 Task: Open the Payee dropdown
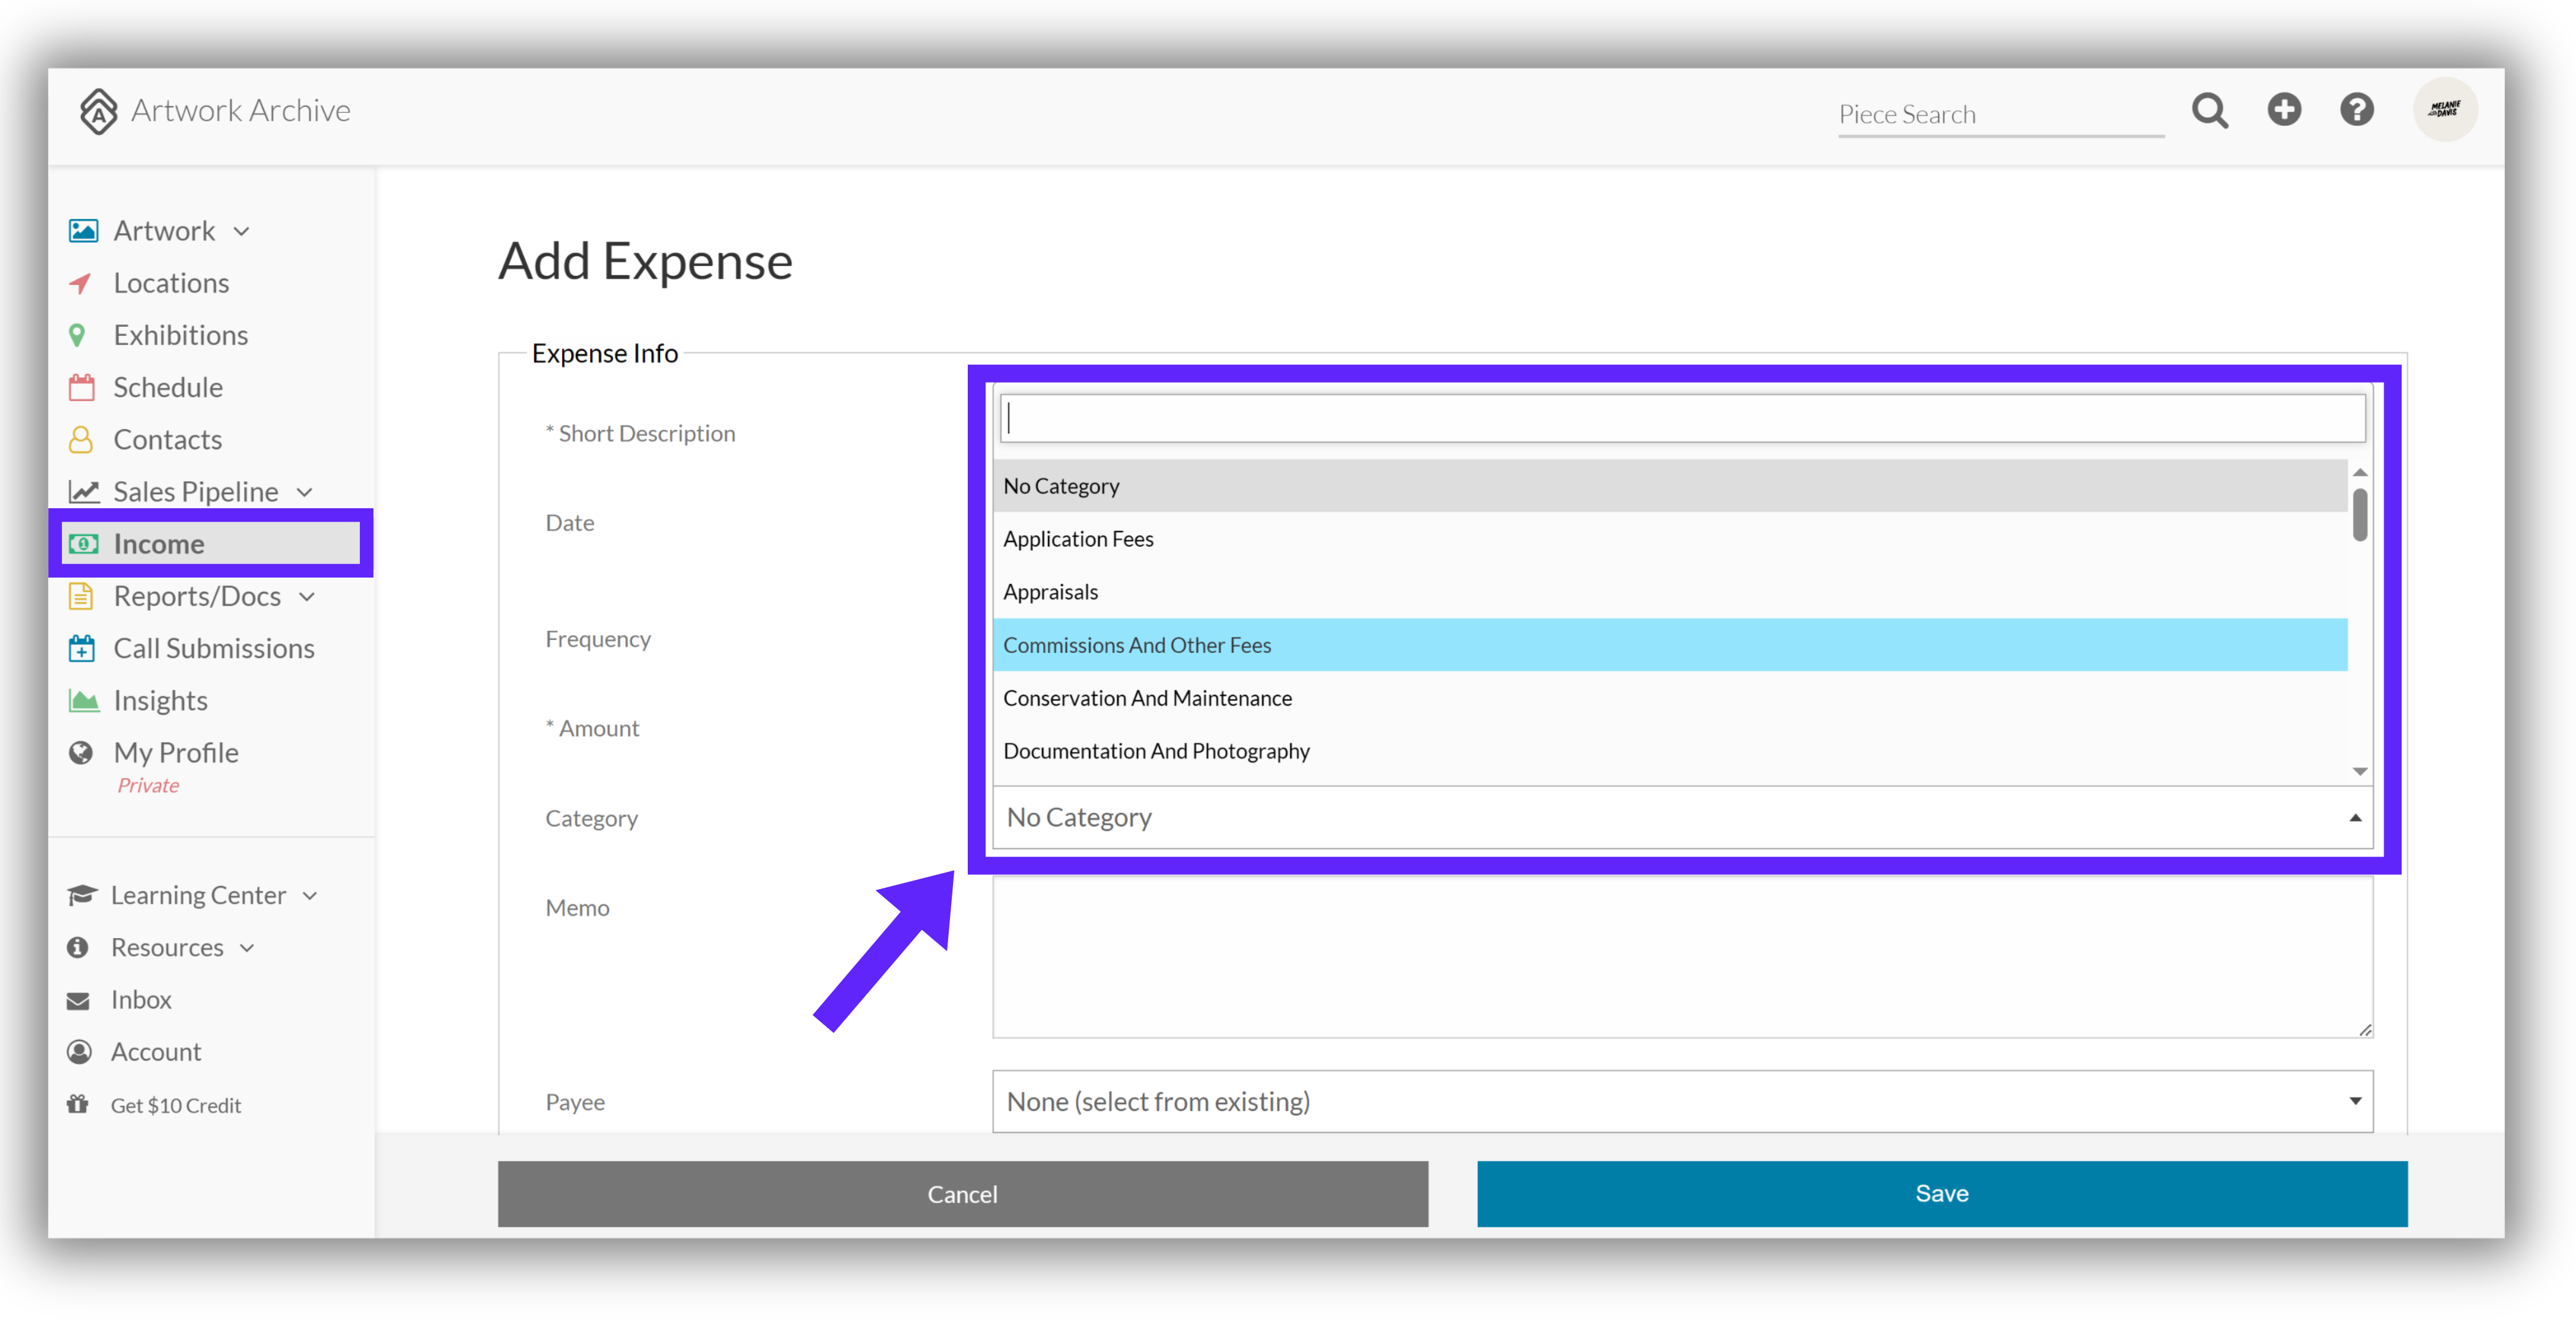point(1682,1101)
